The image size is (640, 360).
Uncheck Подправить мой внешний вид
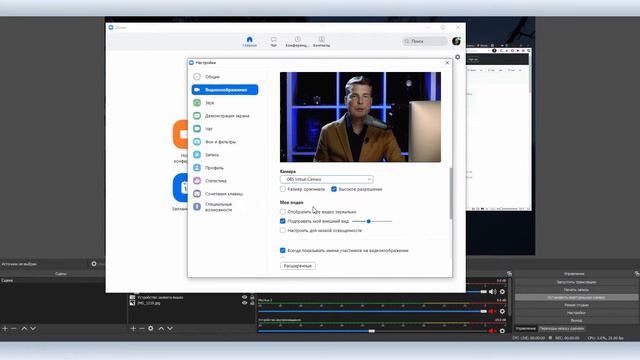tap(283, 221)
